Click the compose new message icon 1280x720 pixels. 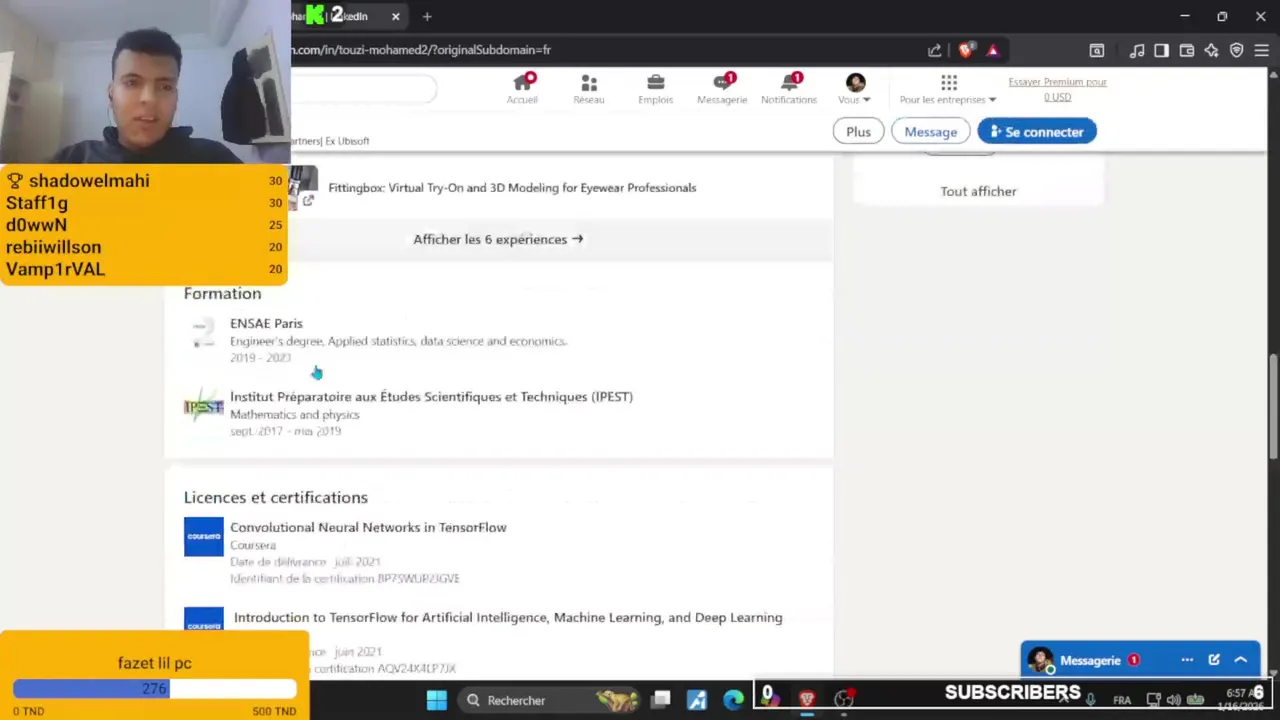click(1214, 660)
